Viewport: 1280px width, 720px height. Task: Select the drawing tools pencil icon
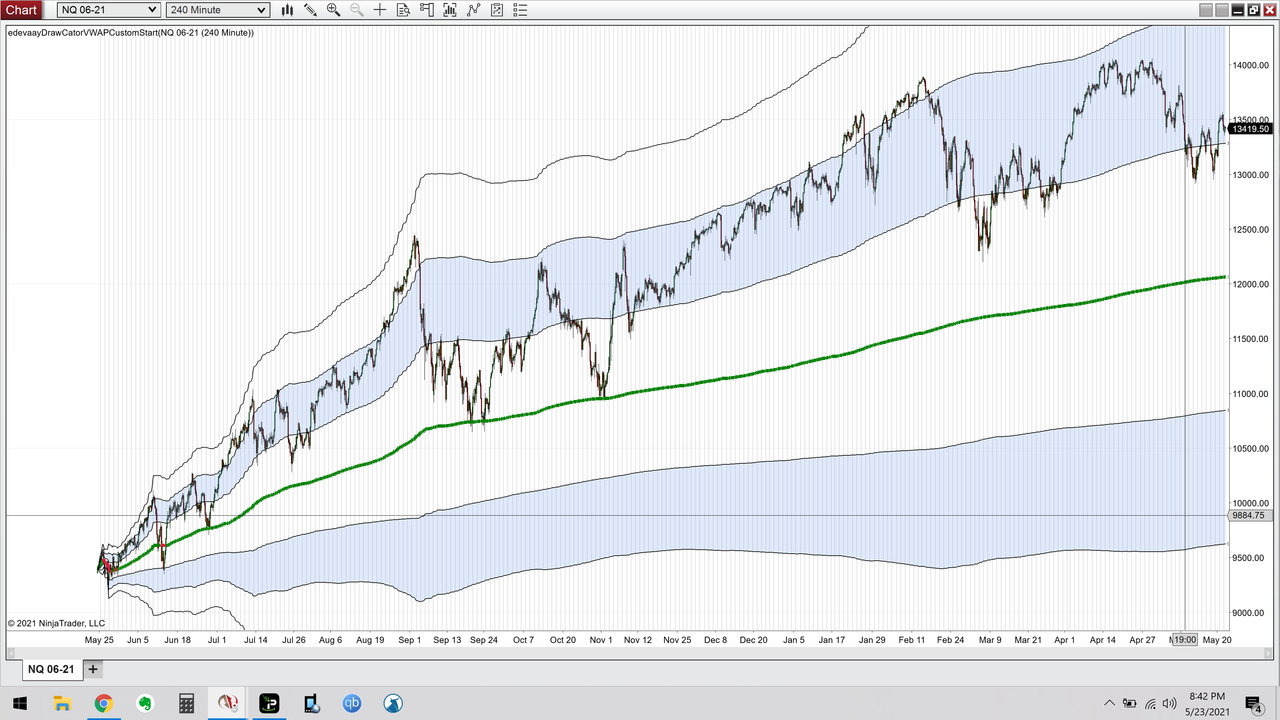coord(310,9)
